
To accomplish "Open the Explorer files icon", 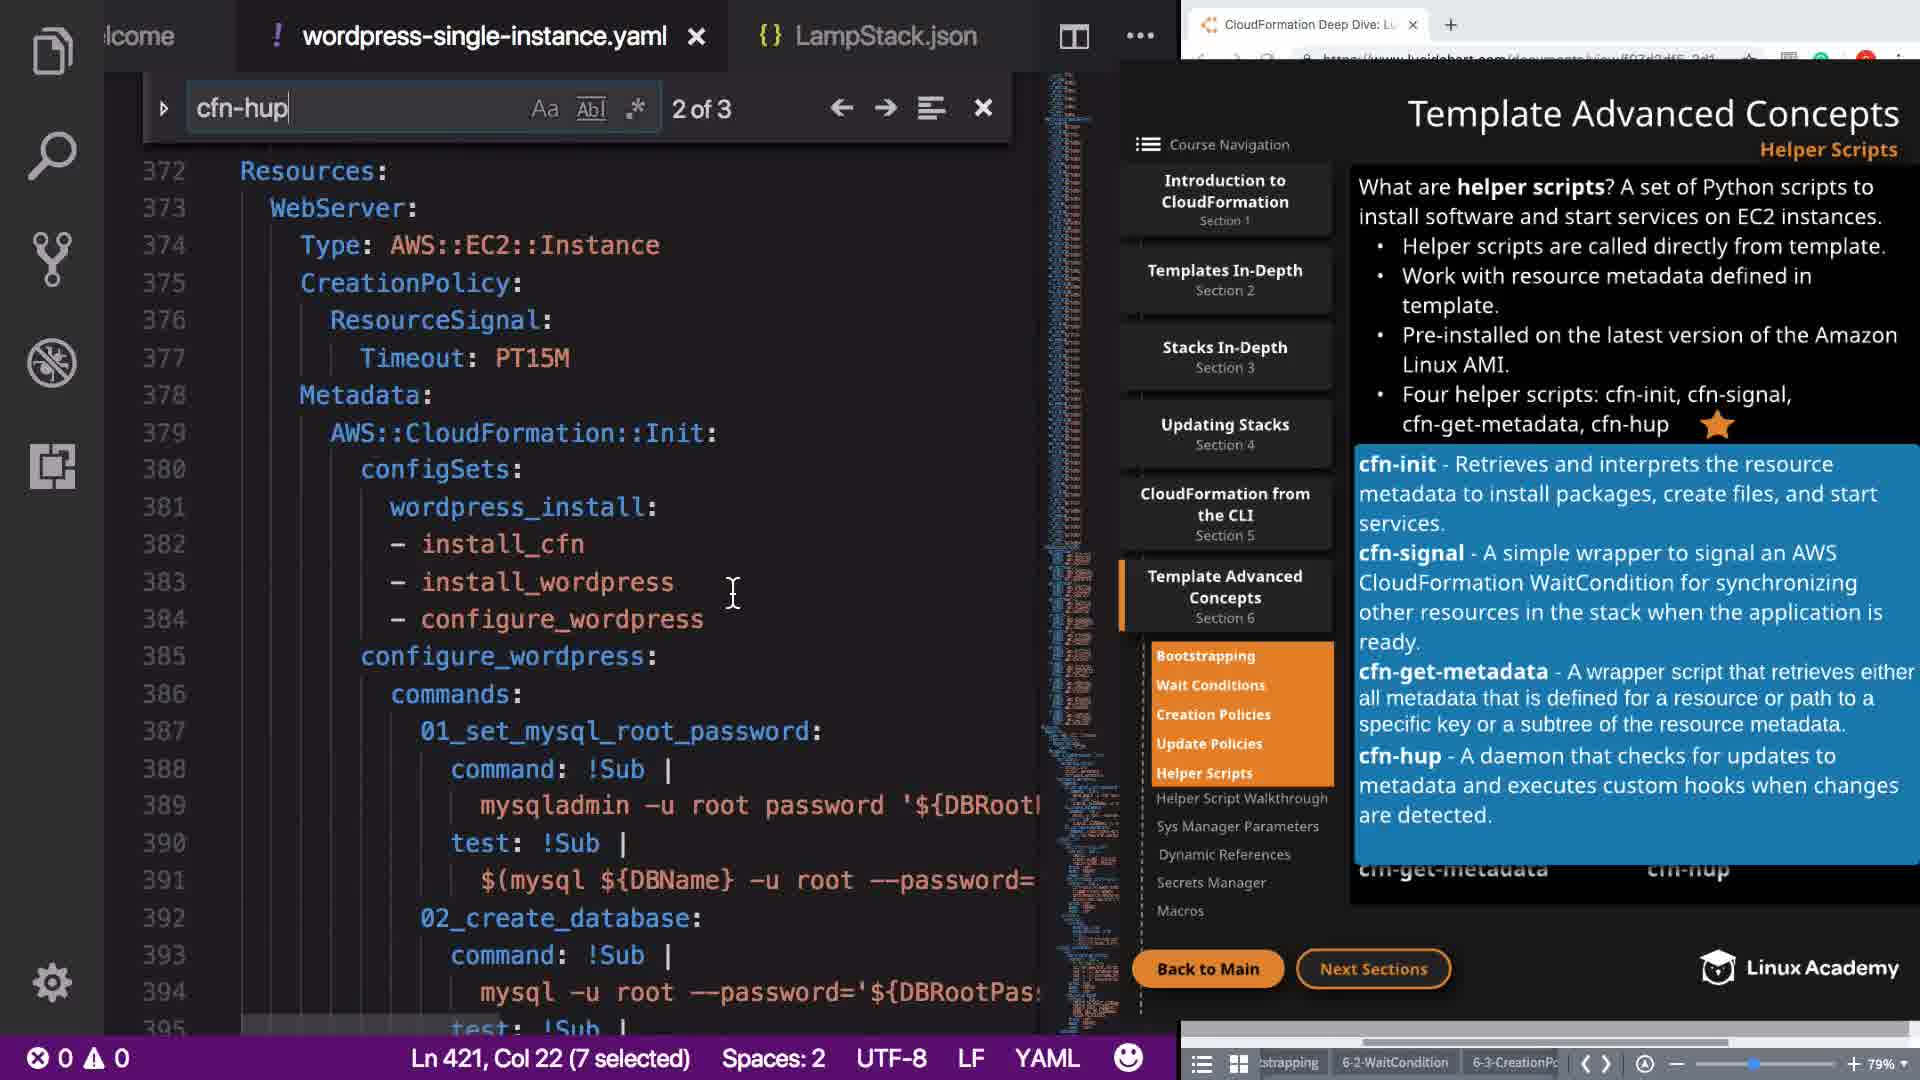I will point(52,52).
